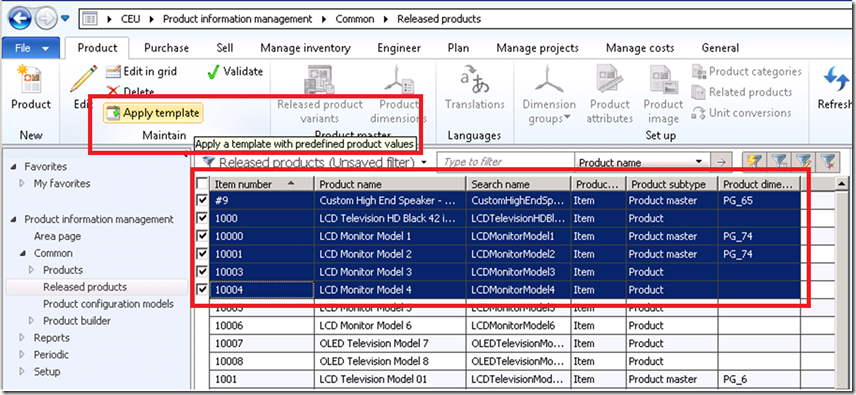Click grid scrollbar up arrow
This screenshot has height=395, width=856.
(x=841, y=184)
